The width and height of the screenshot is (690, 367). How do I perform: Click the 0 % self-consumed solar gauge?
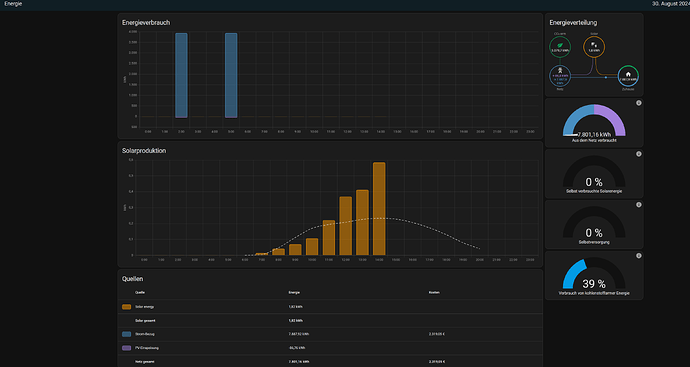(594, 172)
